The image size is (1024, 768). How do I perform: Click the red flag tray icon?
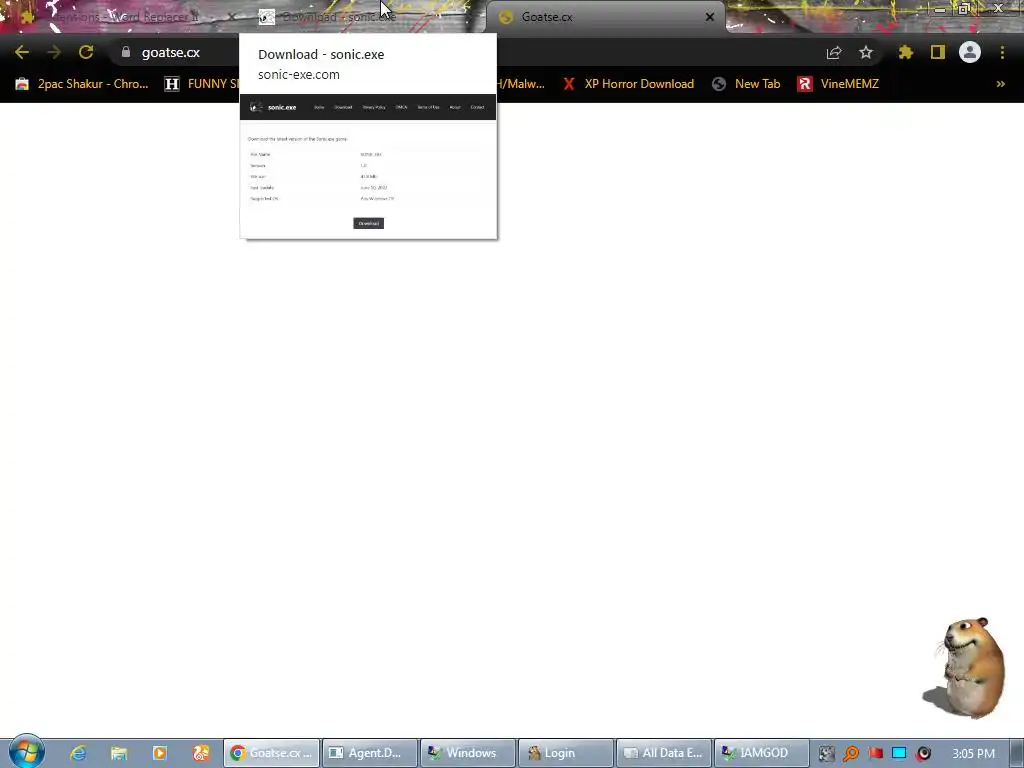[875, 754]
